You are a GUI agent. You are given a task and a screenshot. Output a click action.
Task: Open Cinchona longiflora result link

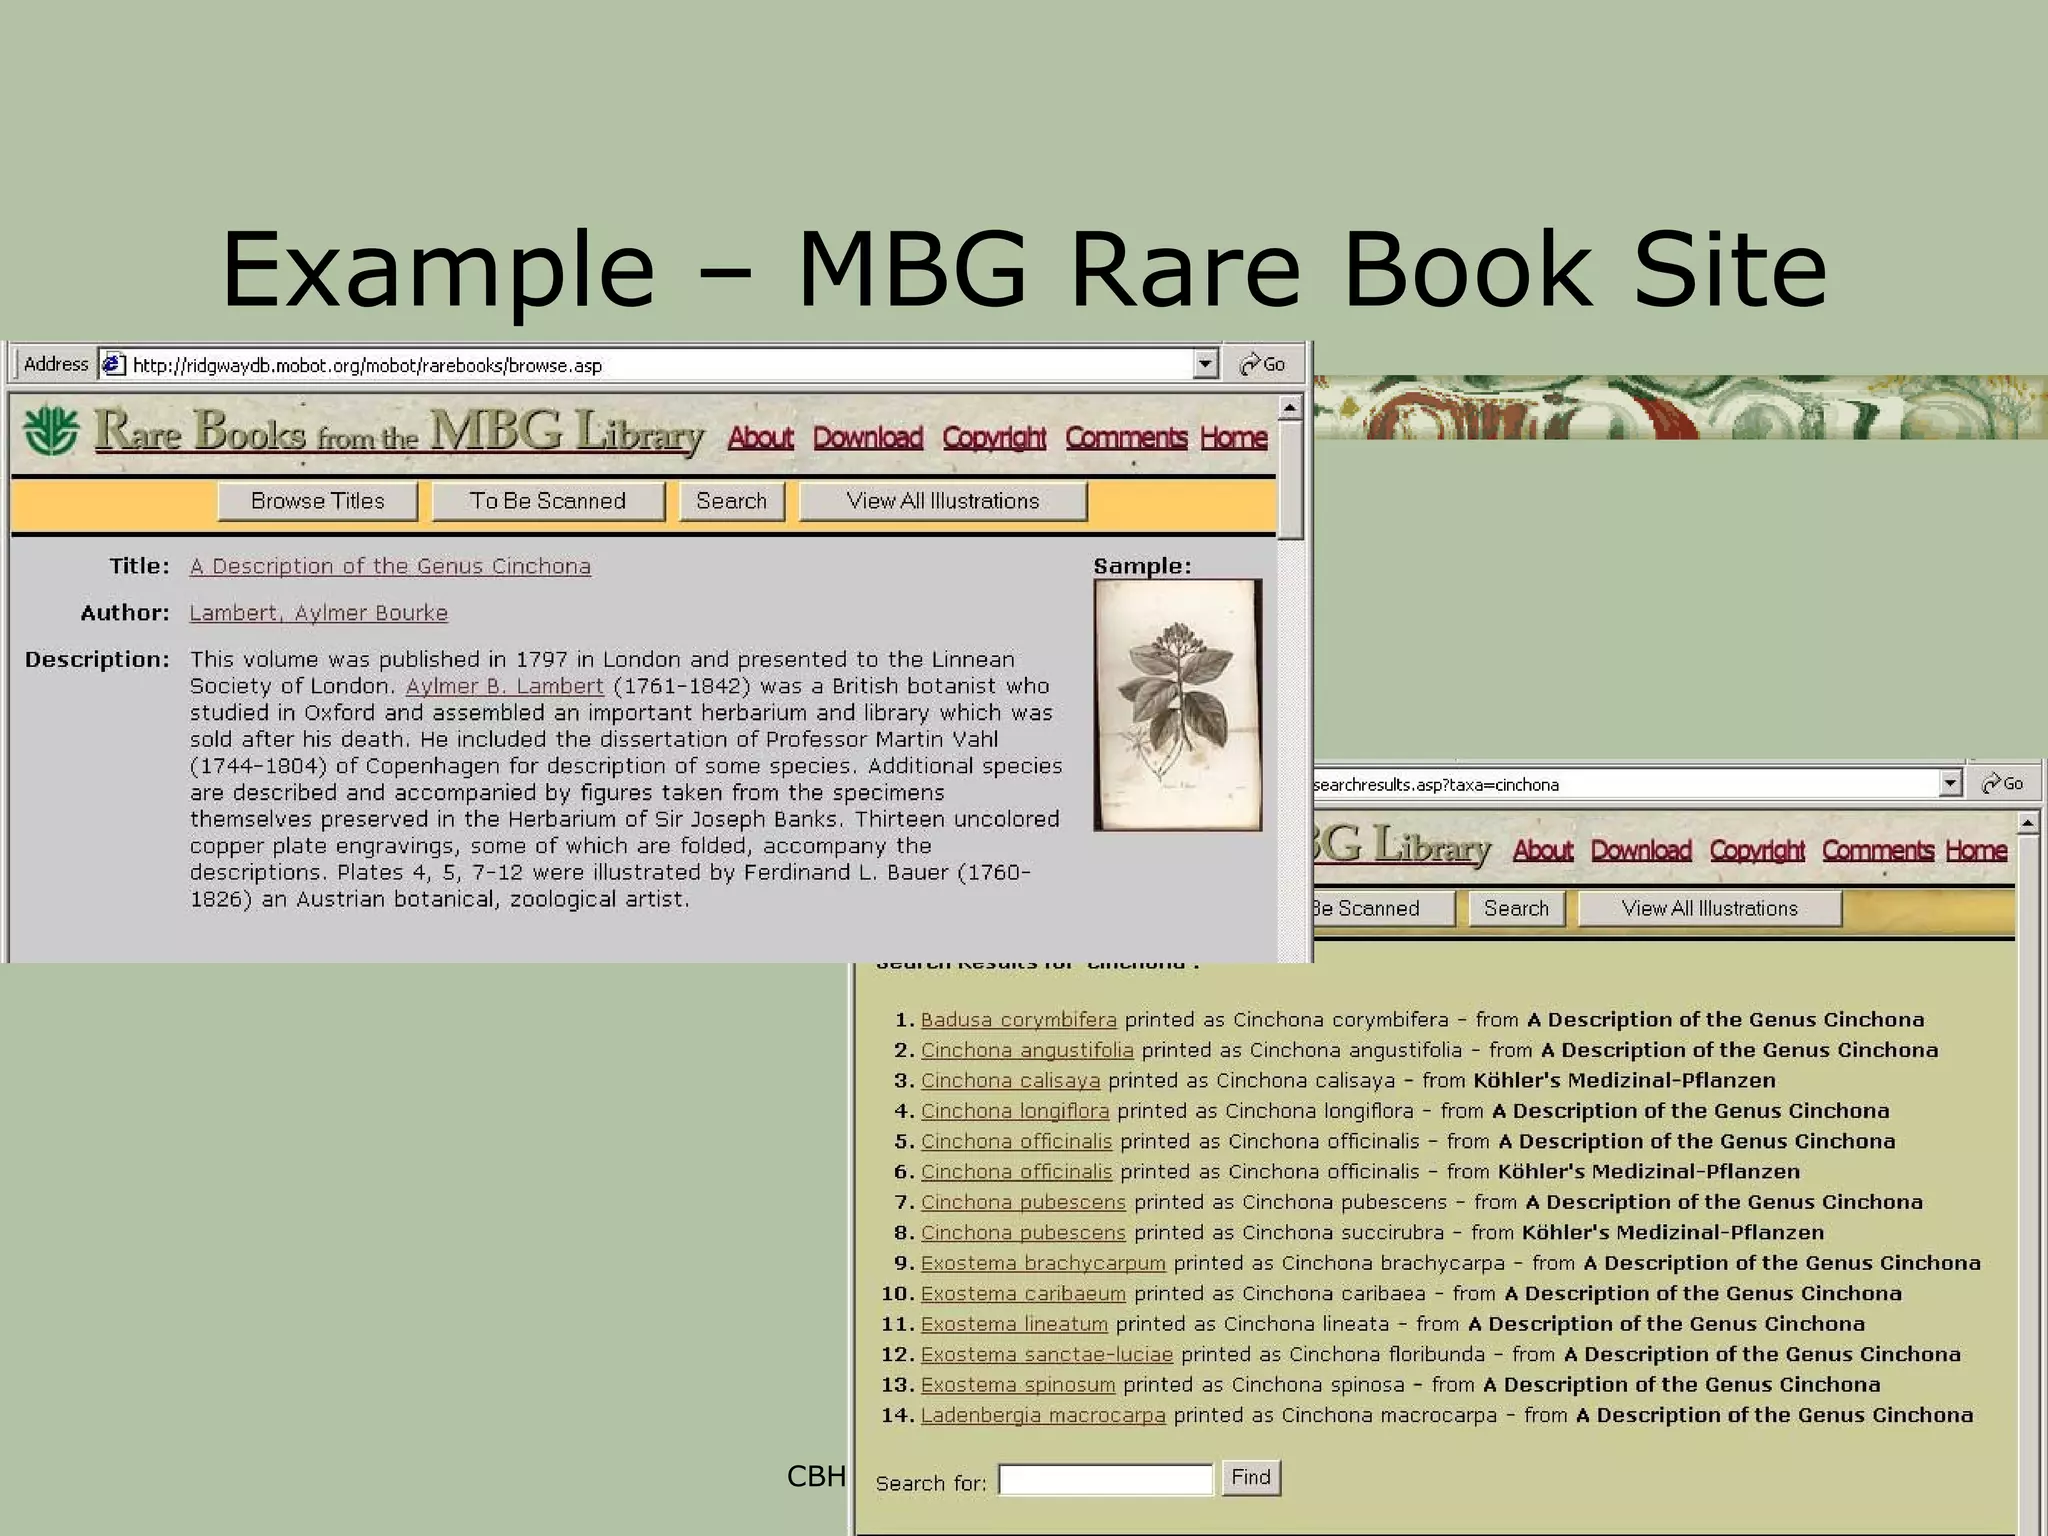point(1015,1111)
